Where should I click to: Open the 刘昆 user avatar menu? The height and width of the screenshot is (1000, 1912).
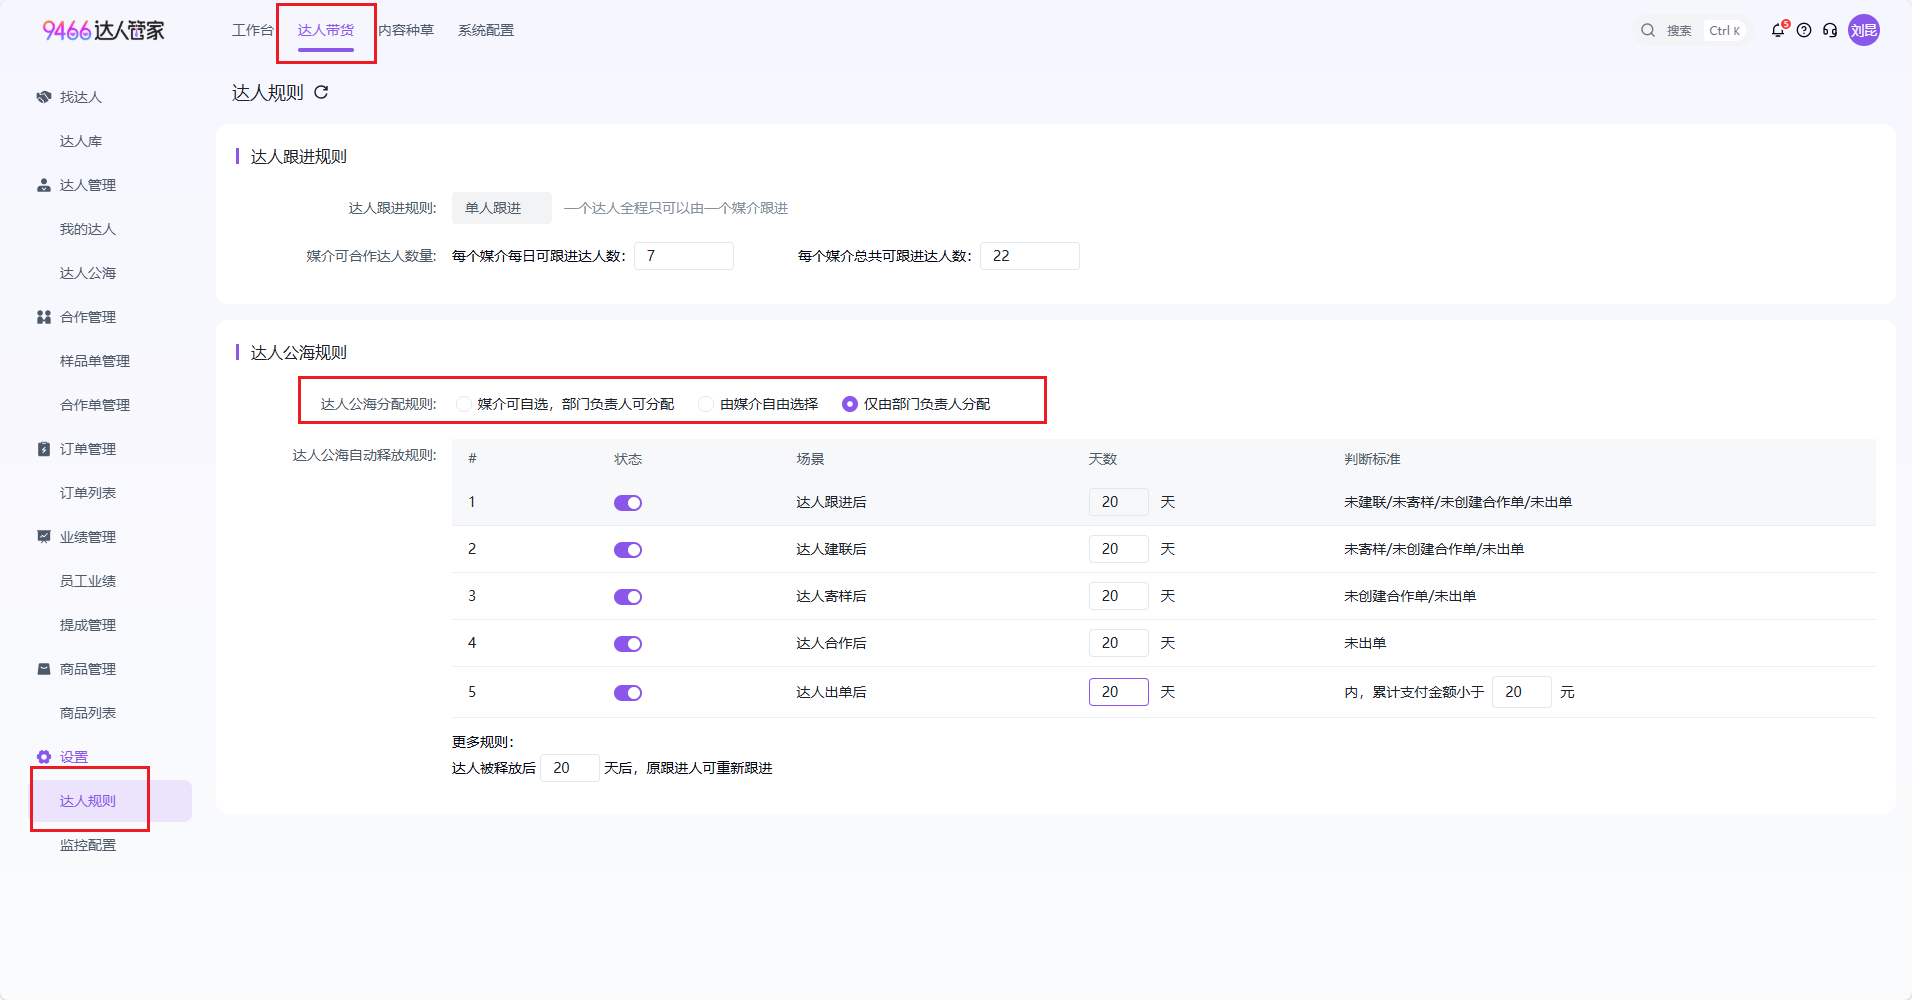click(1864, 30)
